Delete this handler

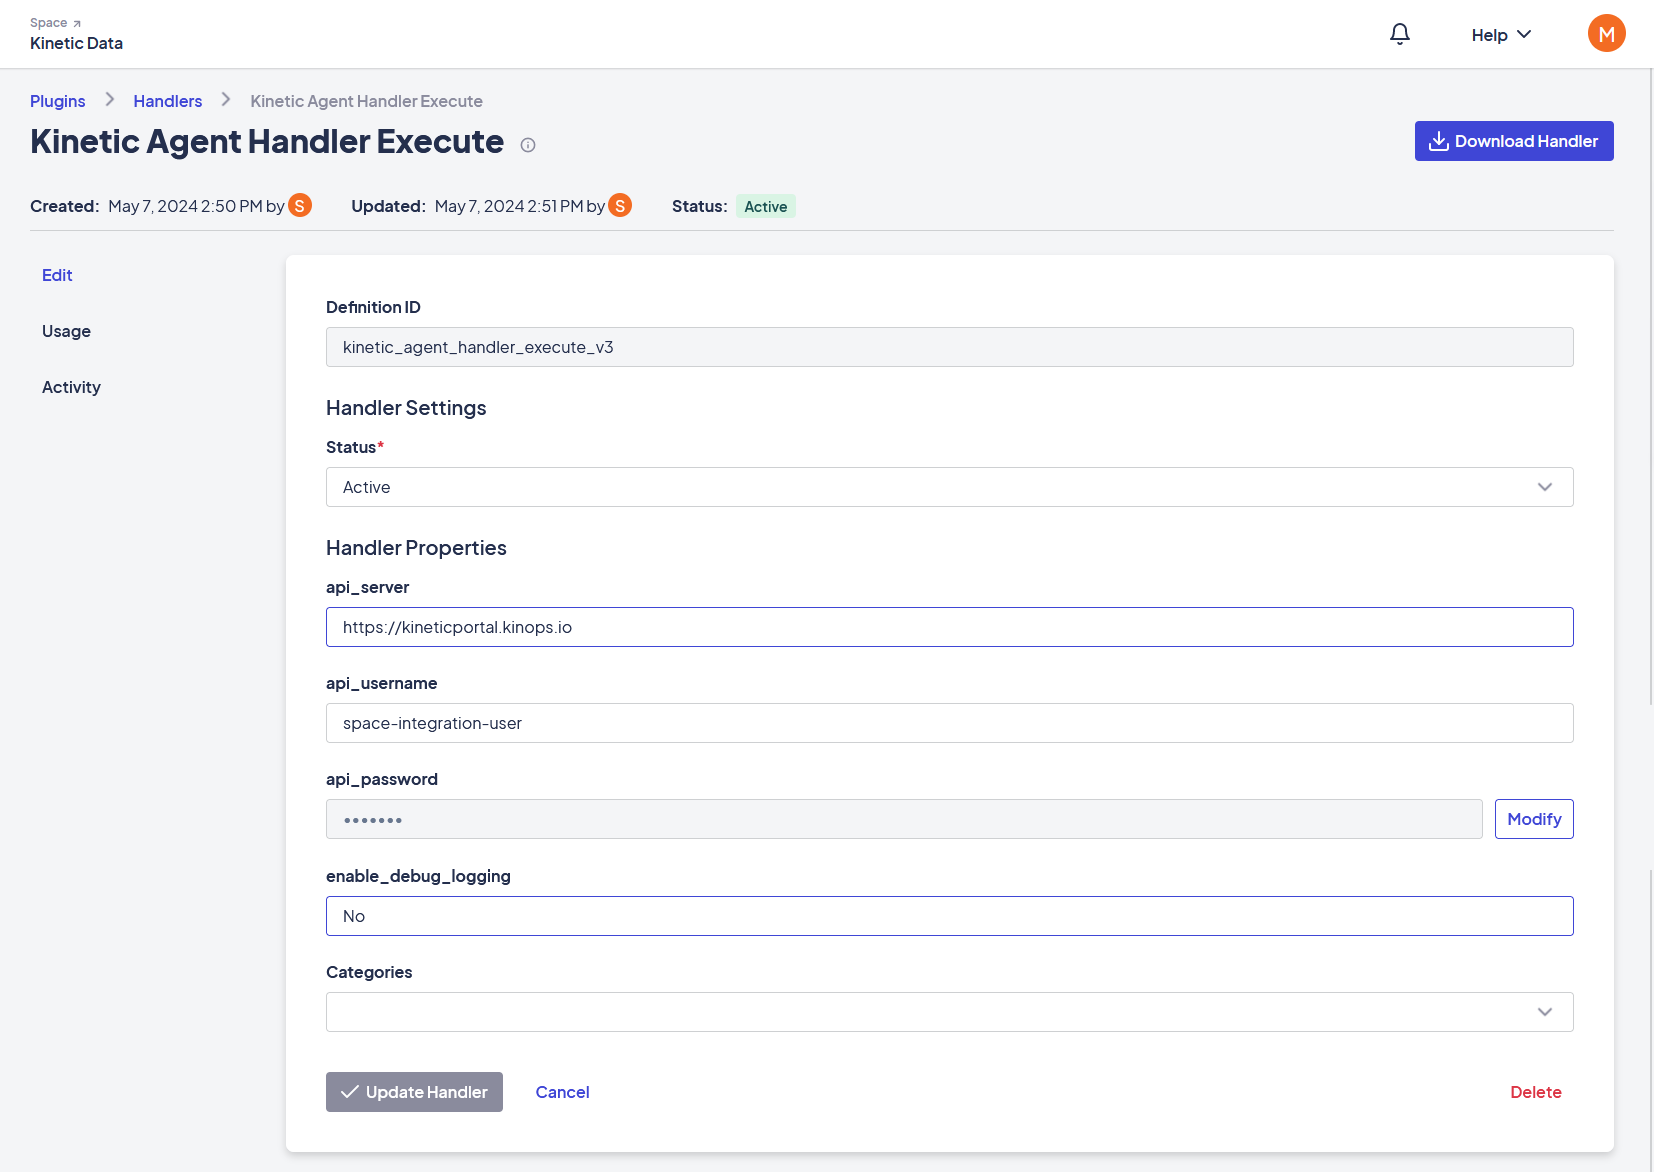click(1535, 1092)
